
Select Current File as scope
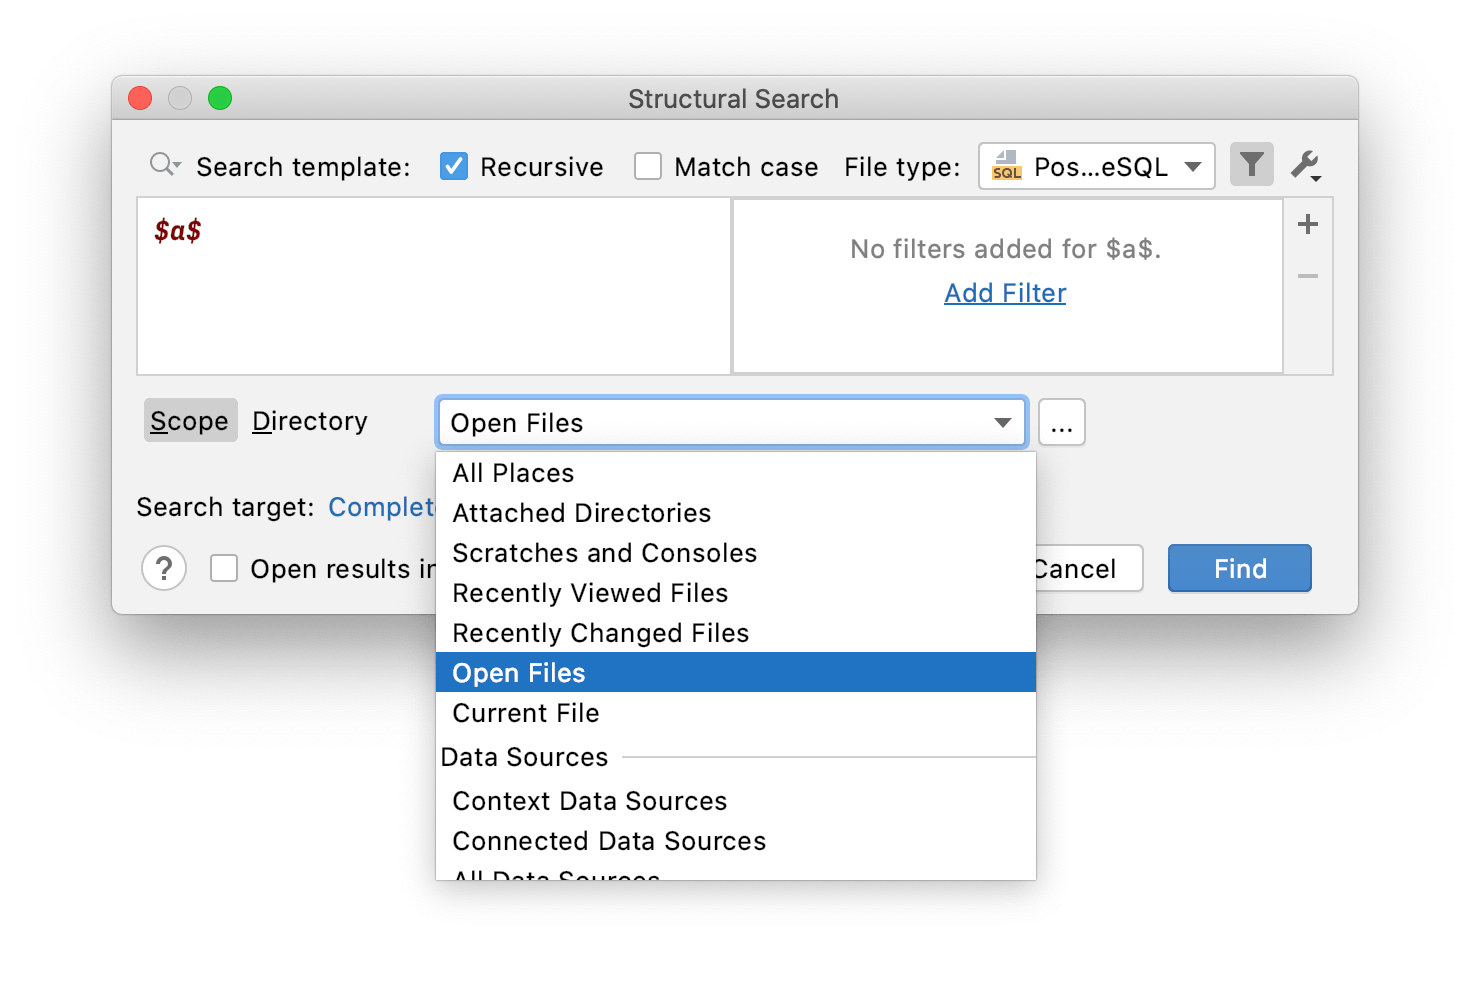(525, 712)
